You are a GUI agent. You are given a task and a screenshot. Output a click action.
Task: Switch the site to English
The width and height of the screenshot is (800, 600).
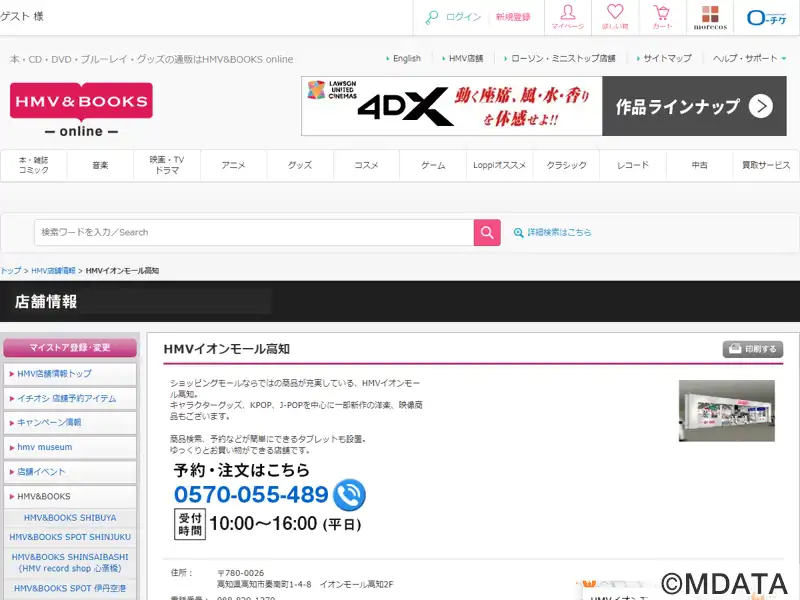click(407, 59)
